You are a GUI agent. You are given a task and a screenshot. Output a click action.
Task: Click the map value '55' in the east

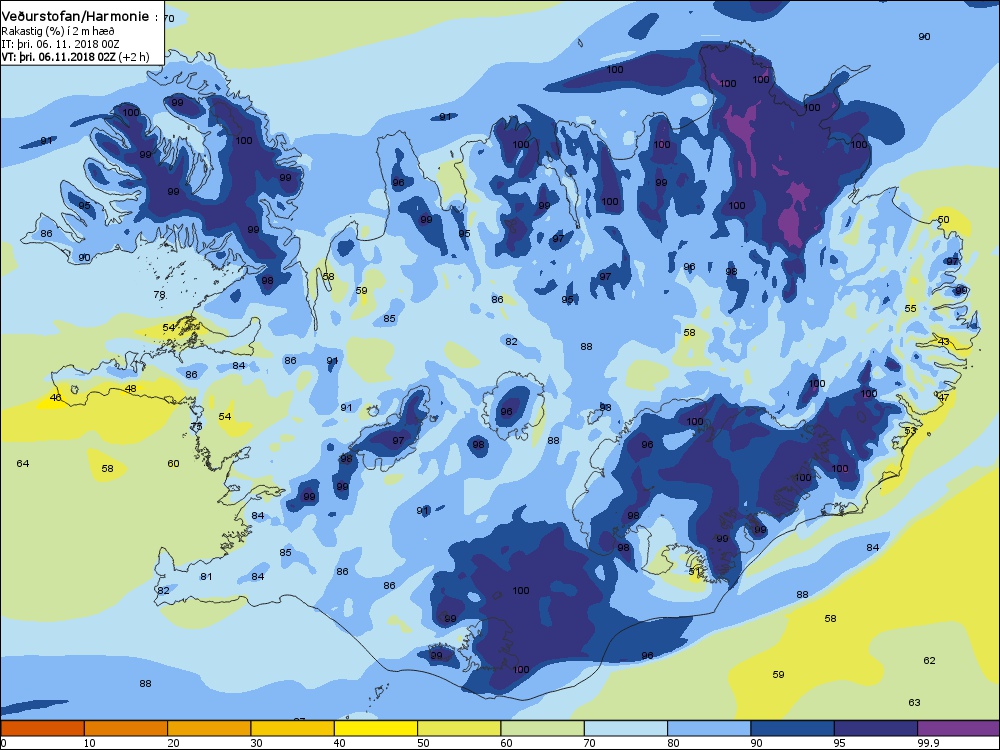(x=910, y=308)
